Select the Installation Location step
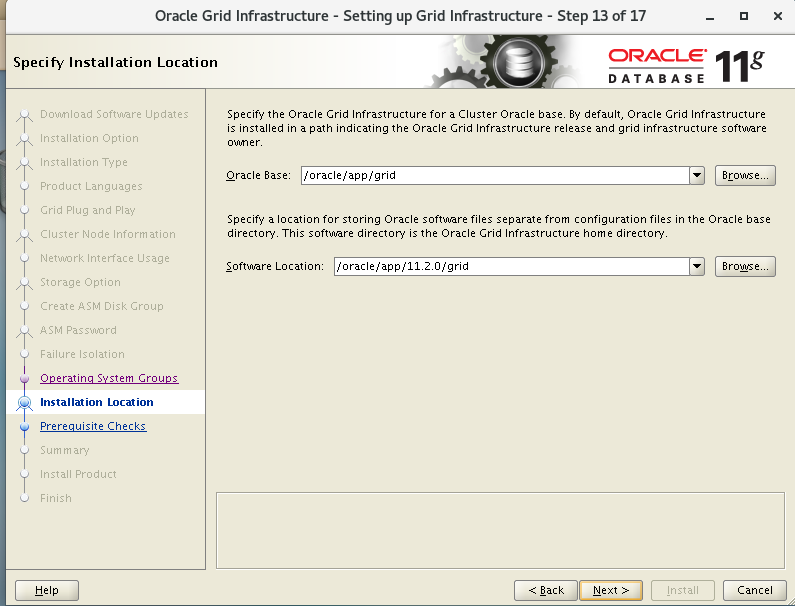 (97, 402)
